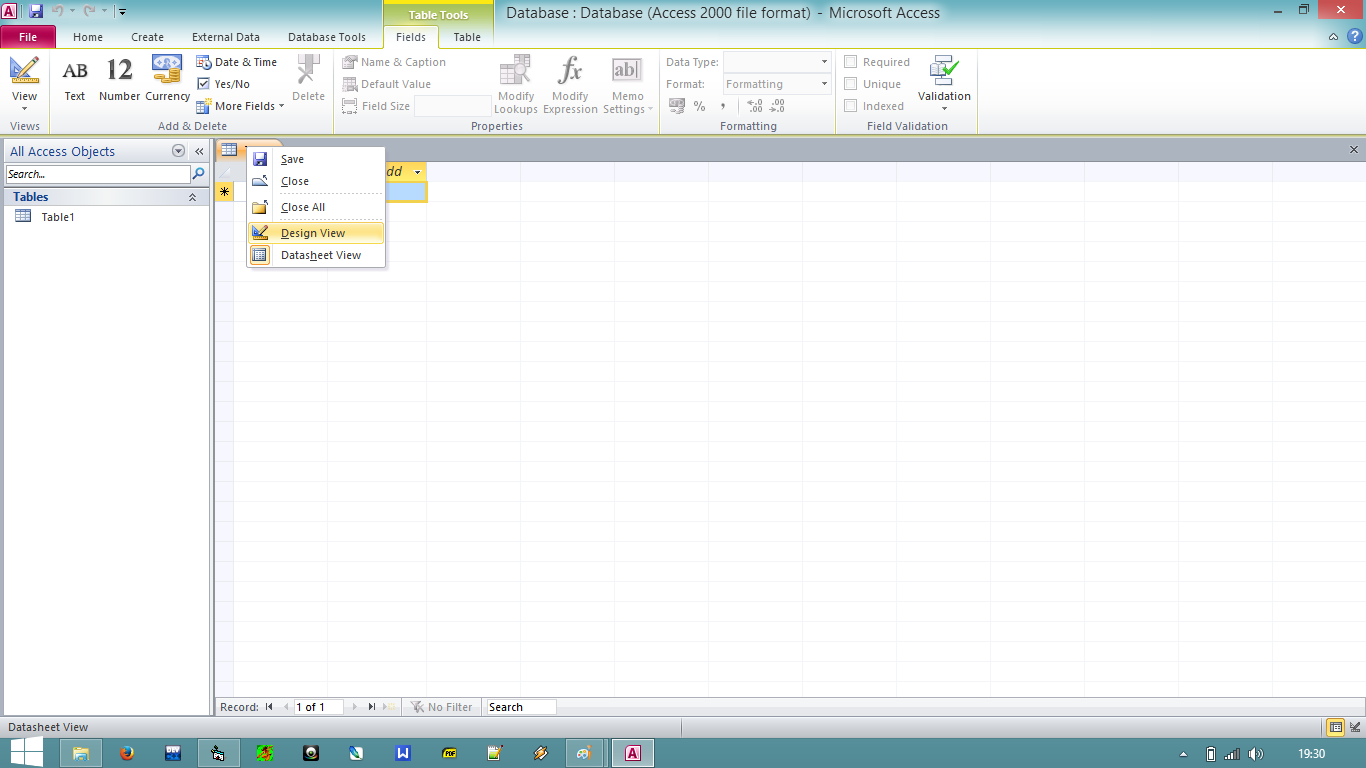
Task: Open Firefox from the taskbar
Action: [127, 753]
